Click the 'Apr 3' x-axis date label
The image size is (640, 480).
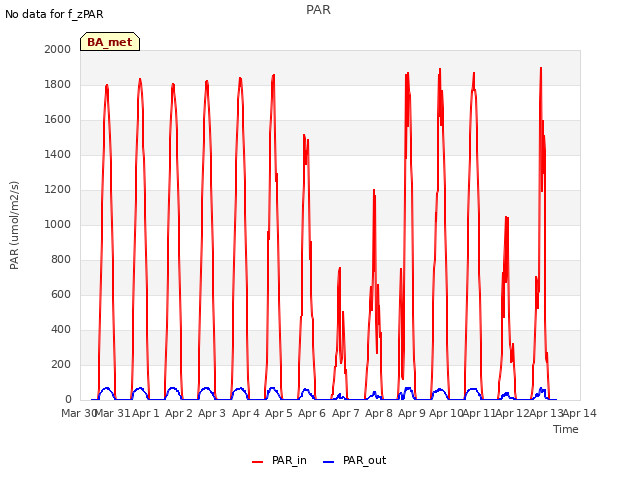tap(212, 413)
